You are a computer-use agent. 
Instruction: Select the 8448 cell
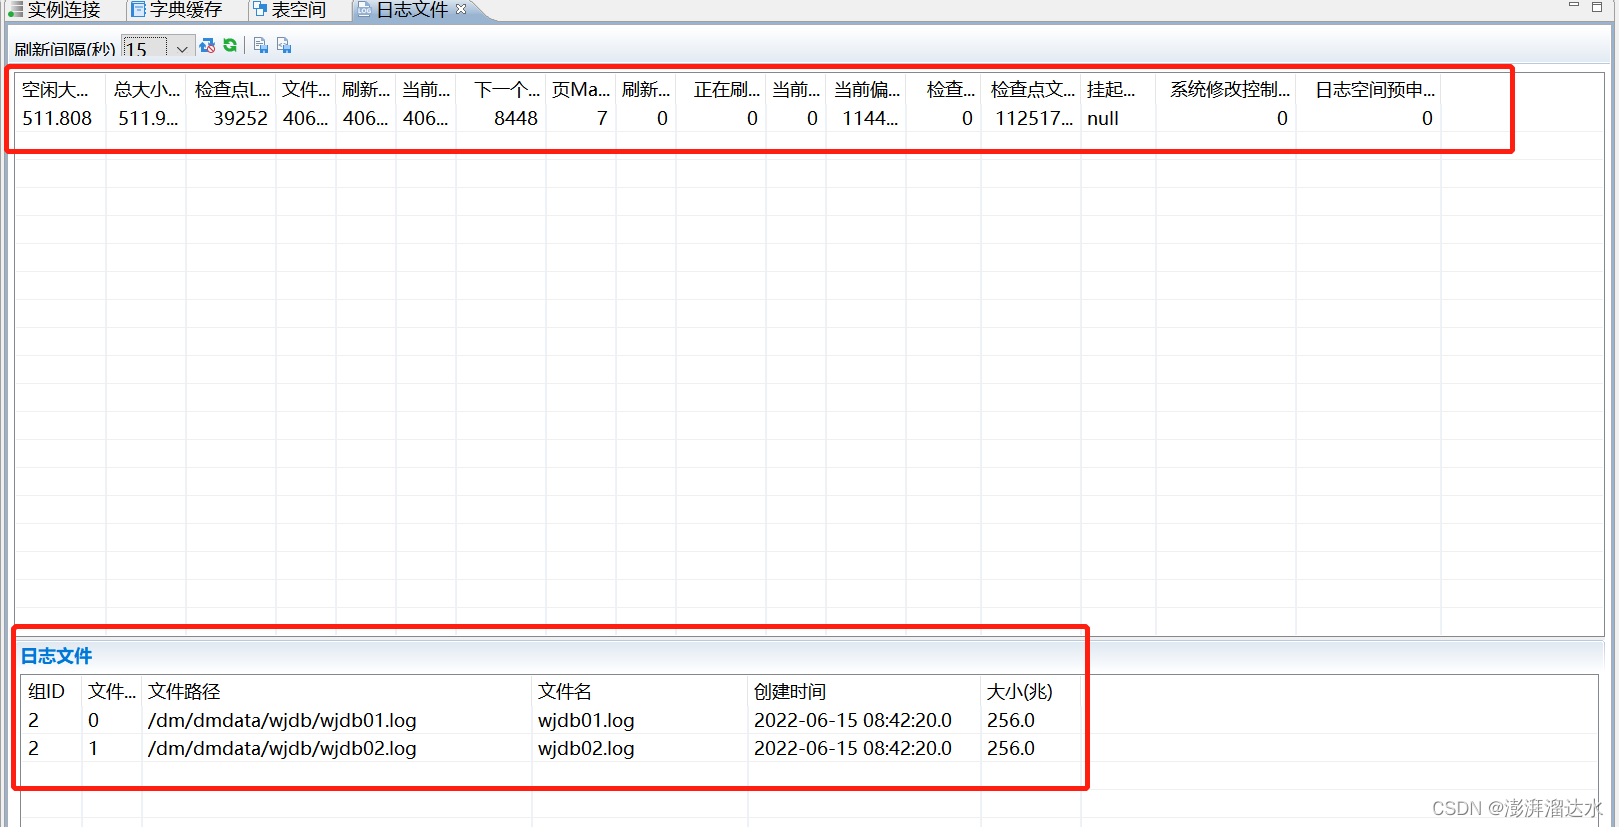(516, 118)
